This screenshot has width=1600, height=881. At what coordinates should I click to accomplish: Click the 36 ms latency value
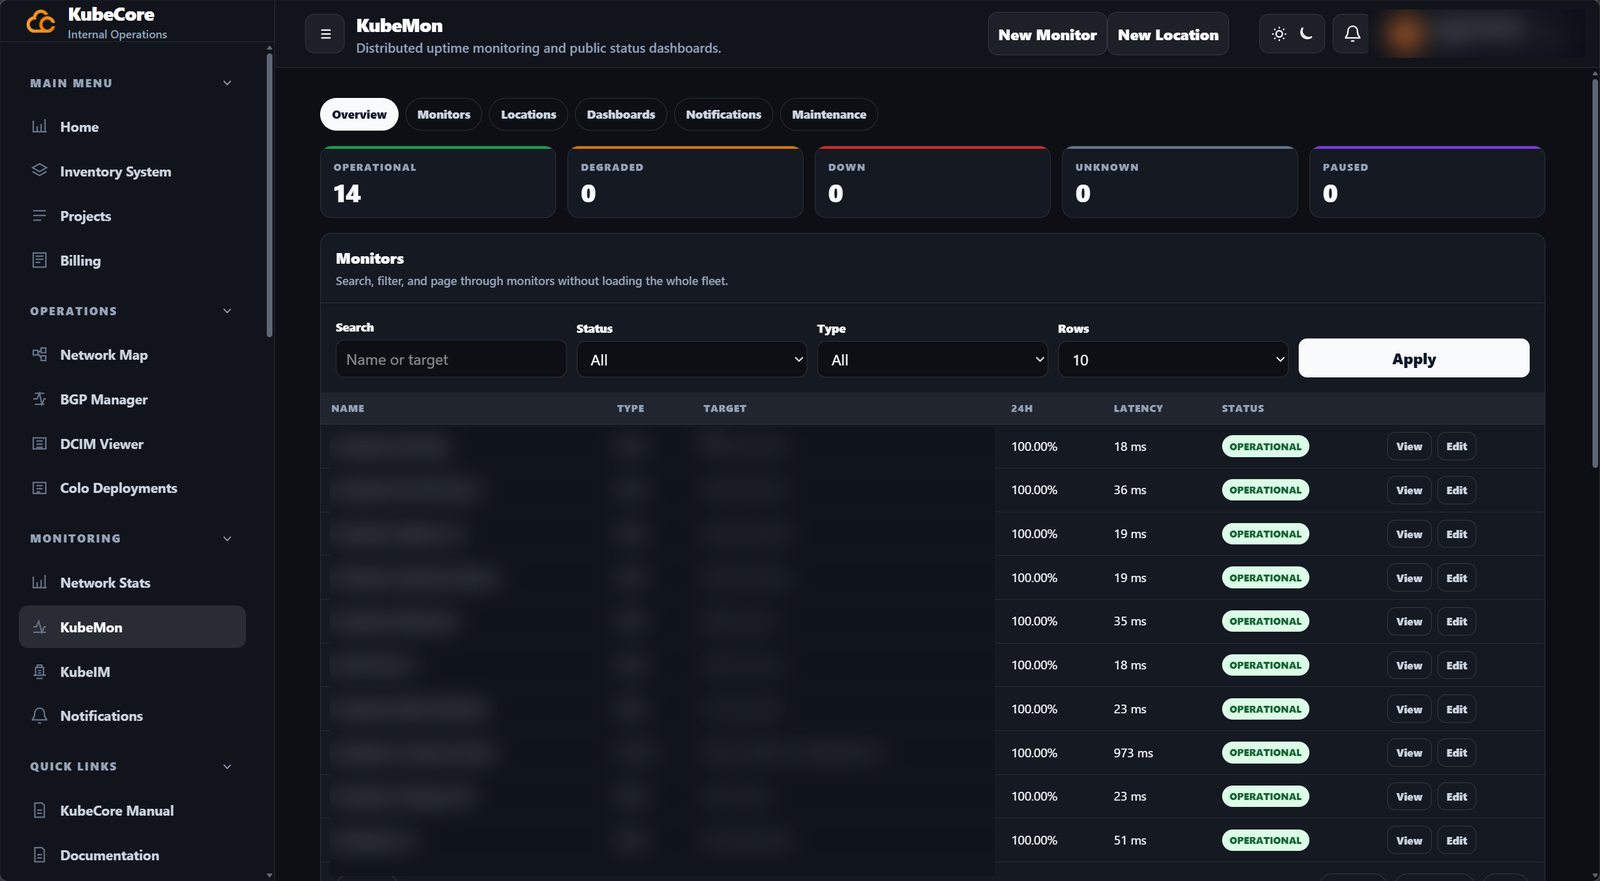tap(1130, 490)
